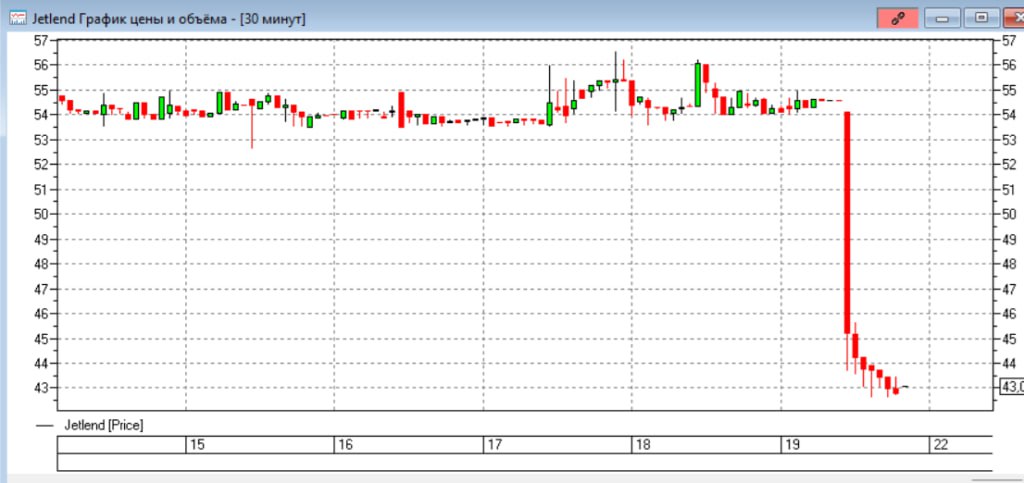Select the 'Jetlend [Price]' legend entry

104,426
